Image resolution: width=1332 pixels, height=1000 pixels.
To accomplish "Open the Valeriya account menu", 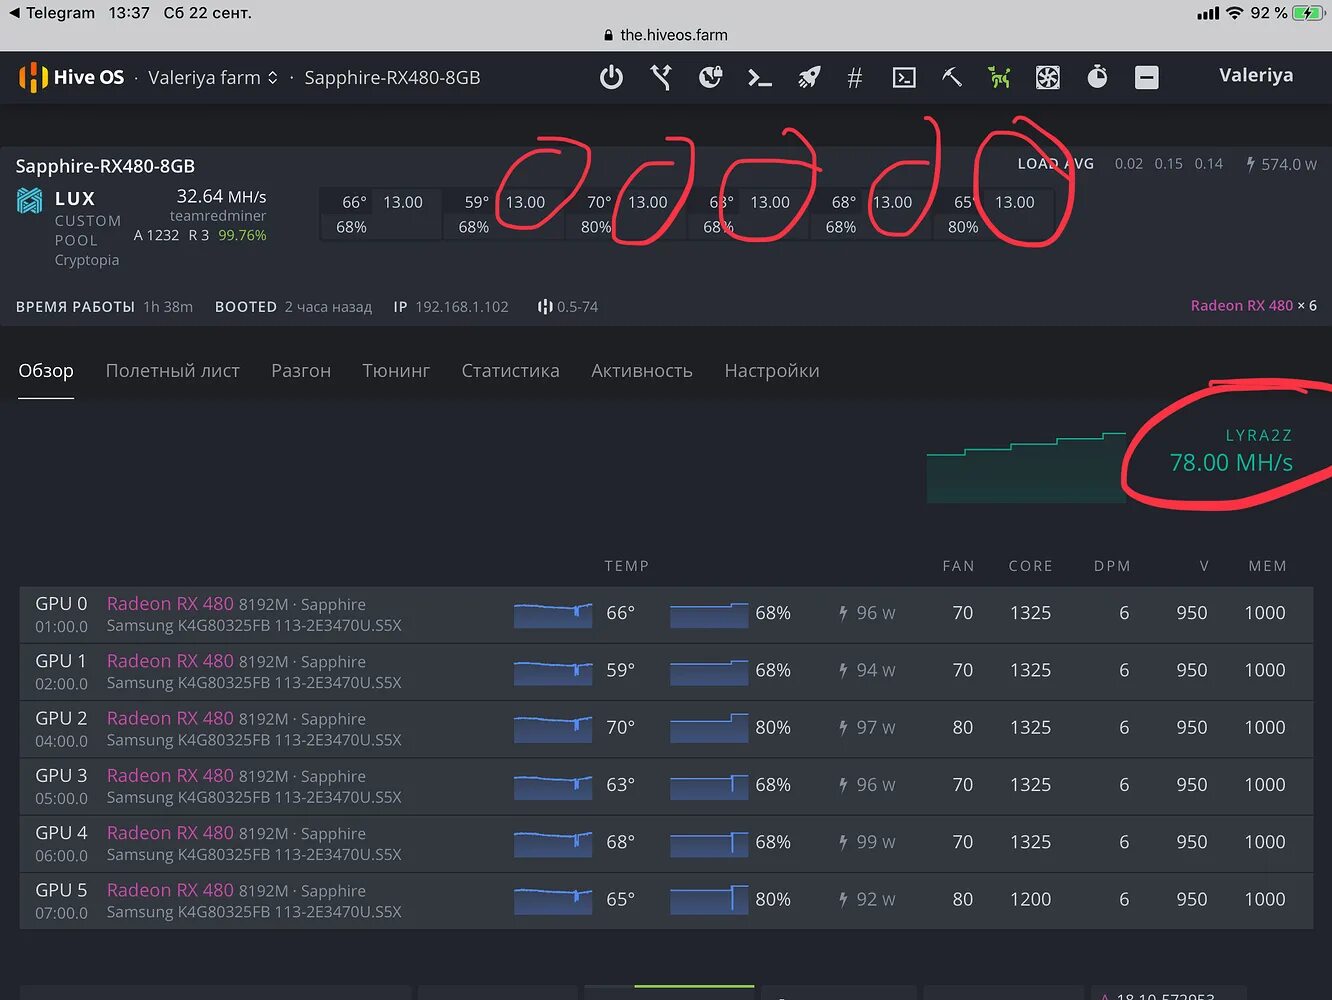I will coord(1256,75).
